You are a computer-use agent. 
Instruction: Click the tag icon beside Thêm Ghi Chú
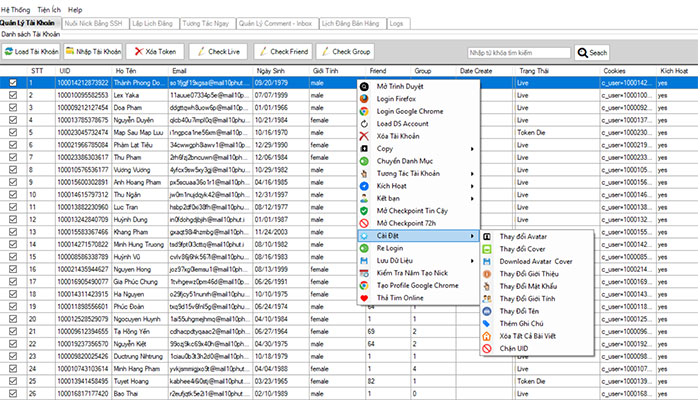(487, 324)
